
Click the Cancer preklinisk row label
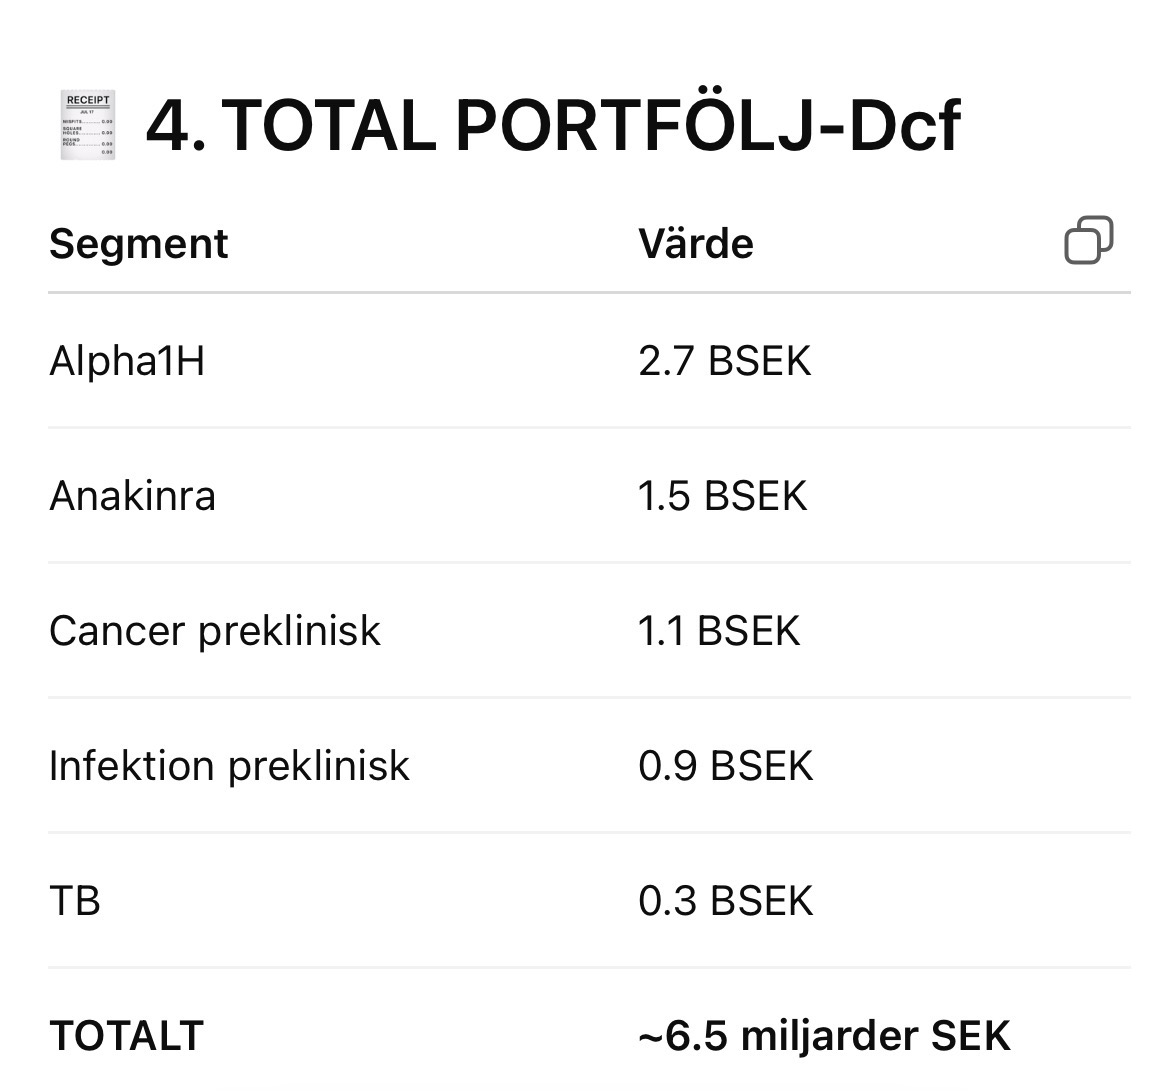click(x=215, y=630)
